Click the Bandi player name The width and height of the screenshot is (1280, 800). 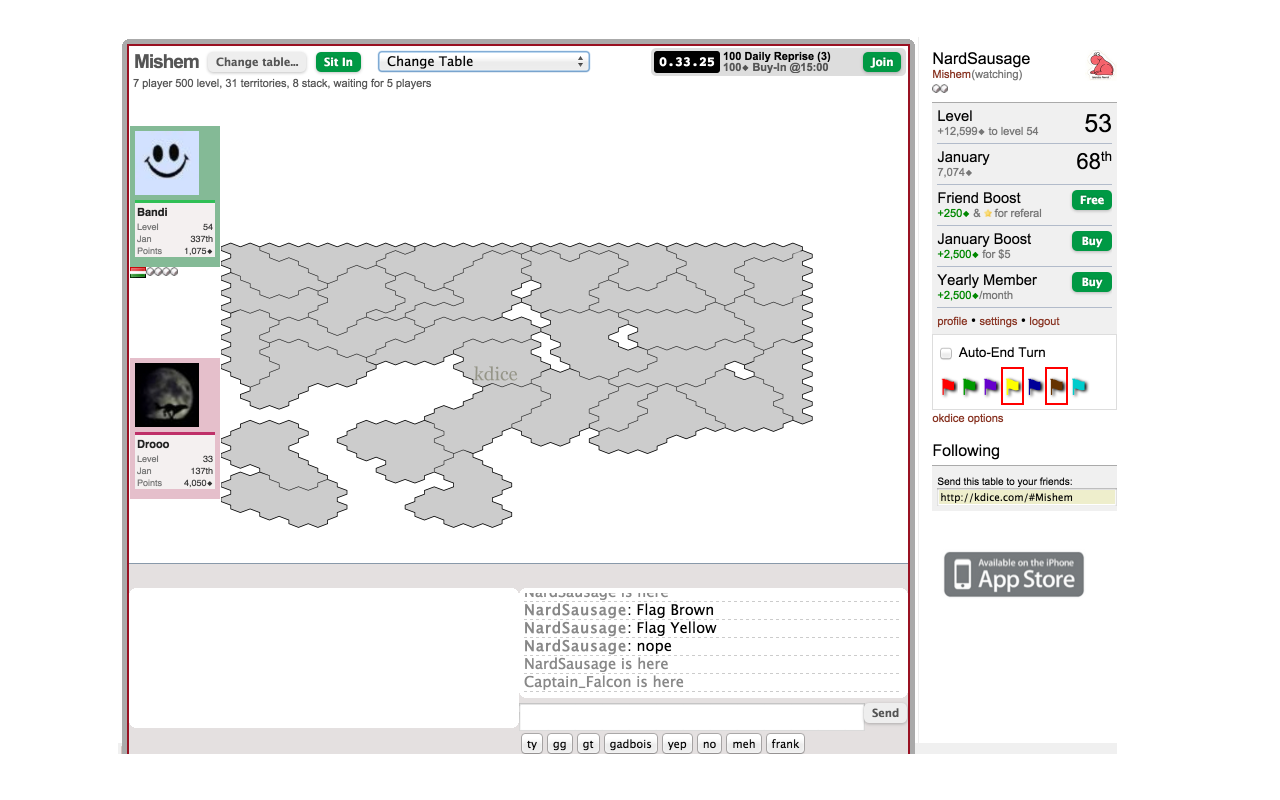click(152, 212)
